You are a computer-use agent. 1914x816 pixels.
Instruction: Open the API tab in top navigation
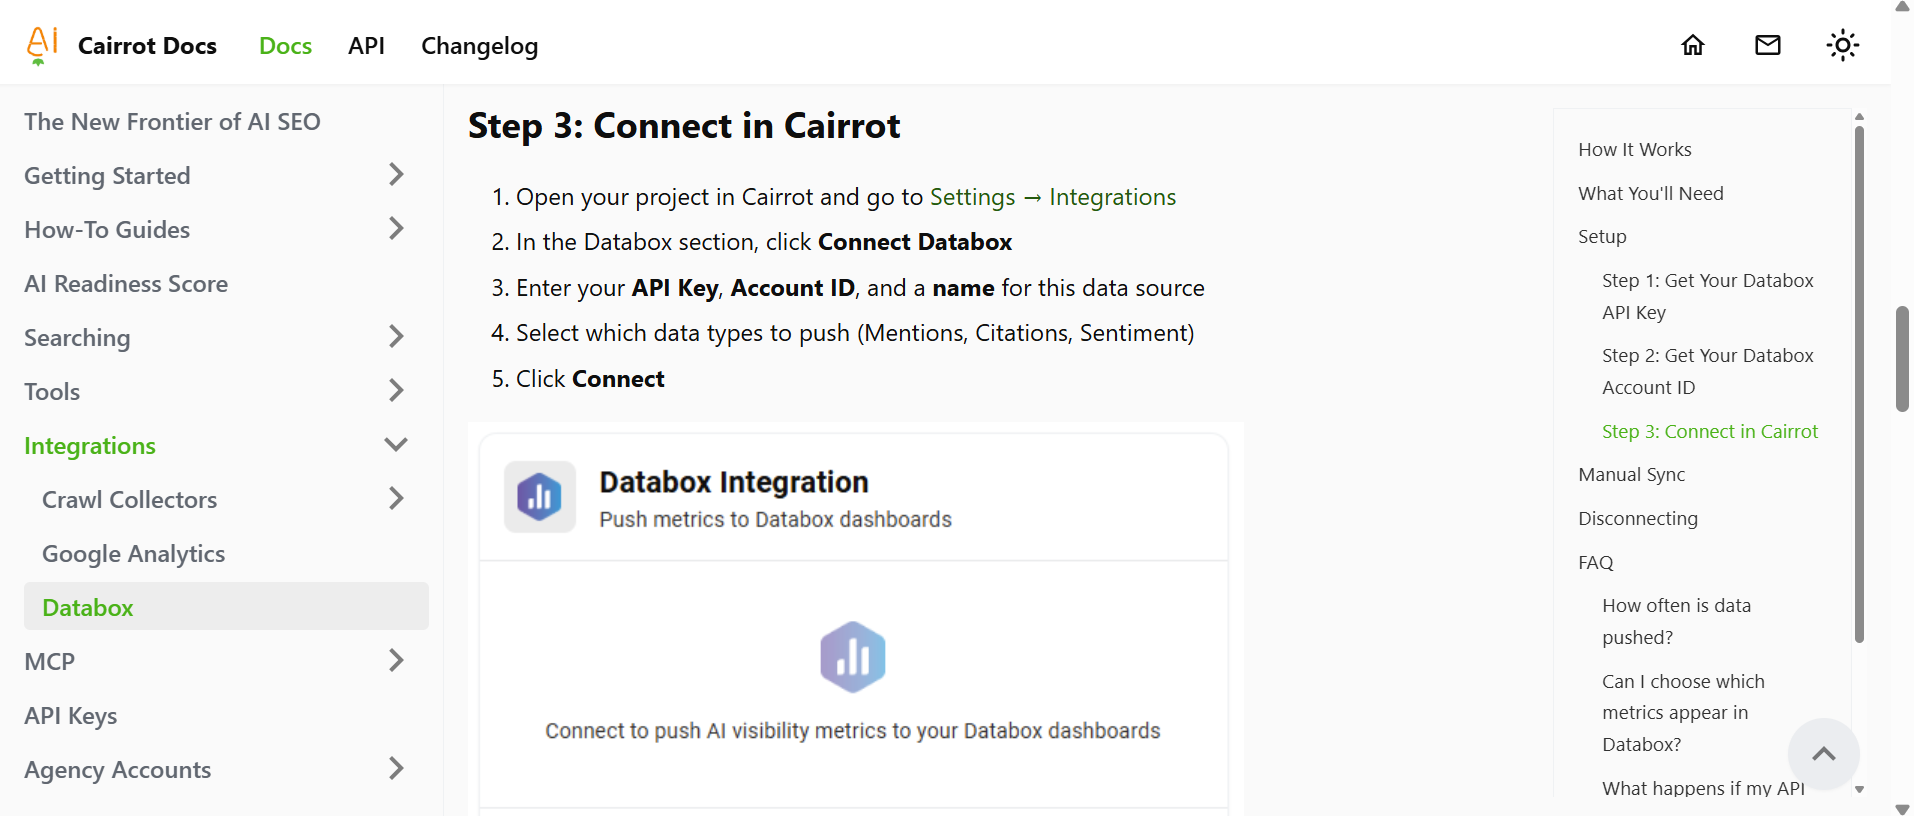[366, 46]
